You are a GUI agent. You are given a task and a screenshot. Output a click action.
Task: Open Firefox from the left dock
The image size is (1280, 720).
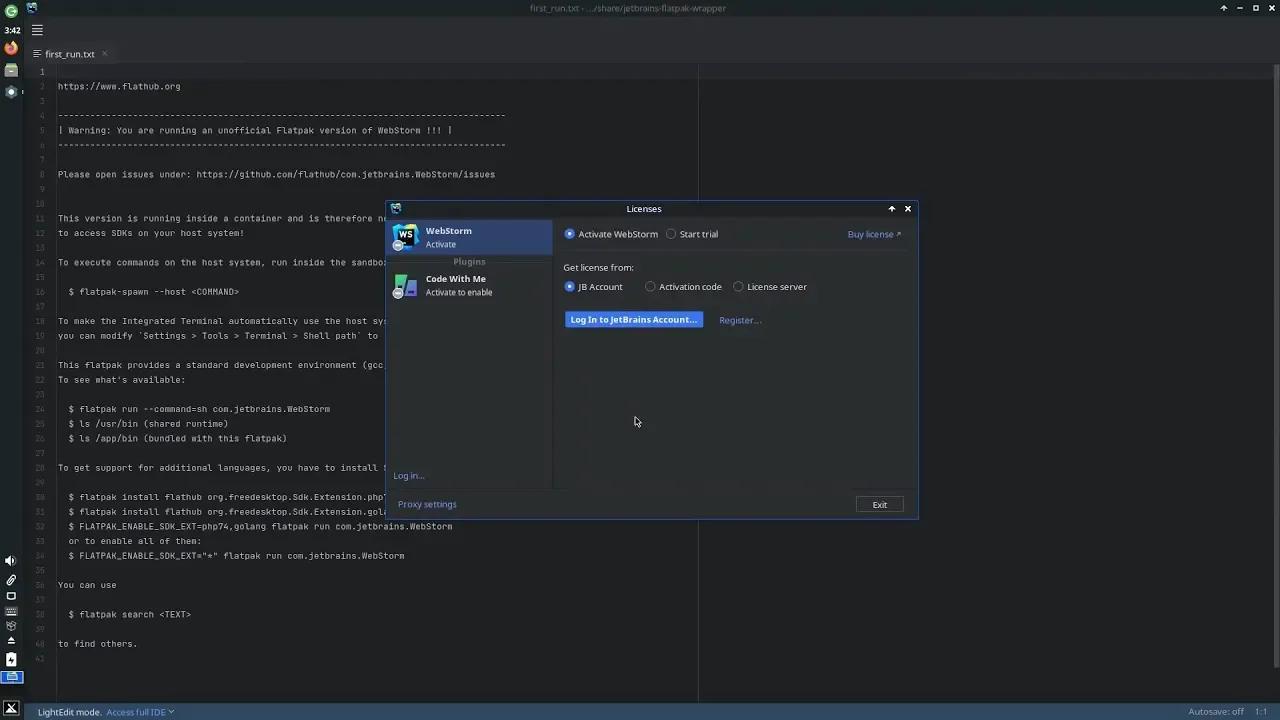11,47
